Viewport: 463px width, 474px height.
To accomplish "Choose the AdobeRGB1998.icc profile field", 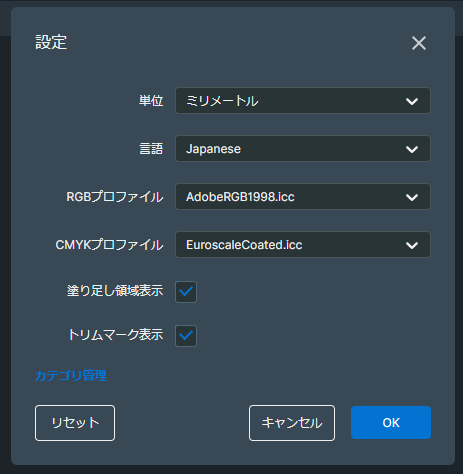I will 303,197.
